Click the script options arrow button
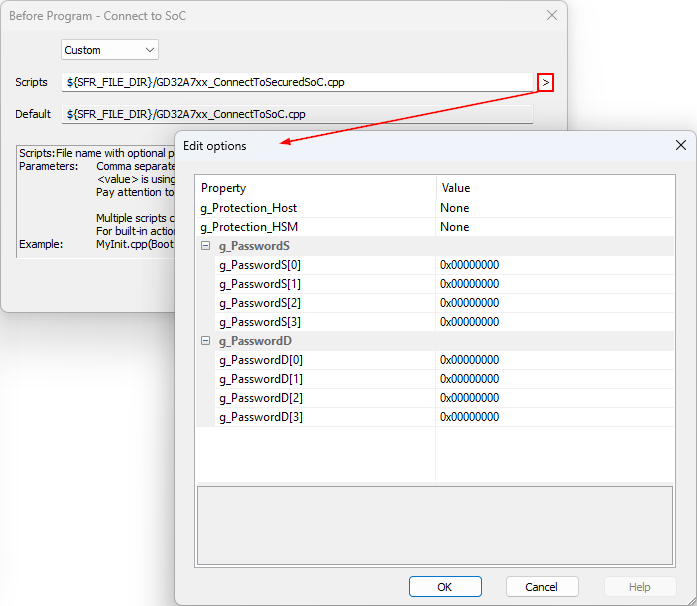The height and width of the screenshot is (606, 697). coord(545,82)
